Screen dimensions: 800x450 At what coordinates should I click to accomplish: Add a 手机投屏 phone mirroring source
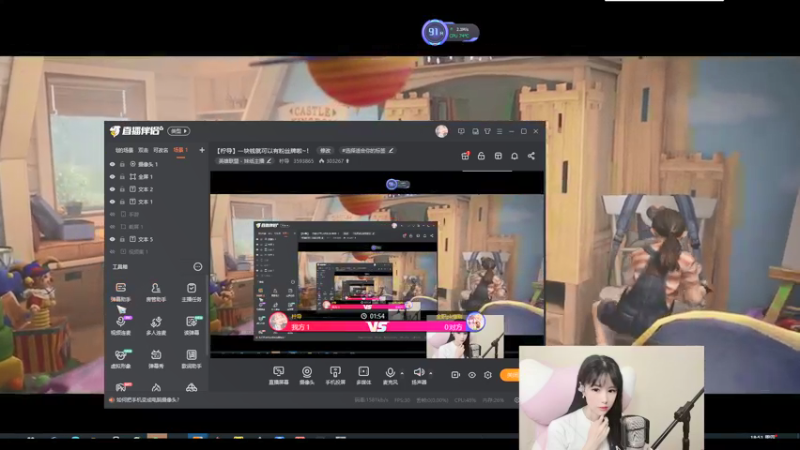coord(335,375)
